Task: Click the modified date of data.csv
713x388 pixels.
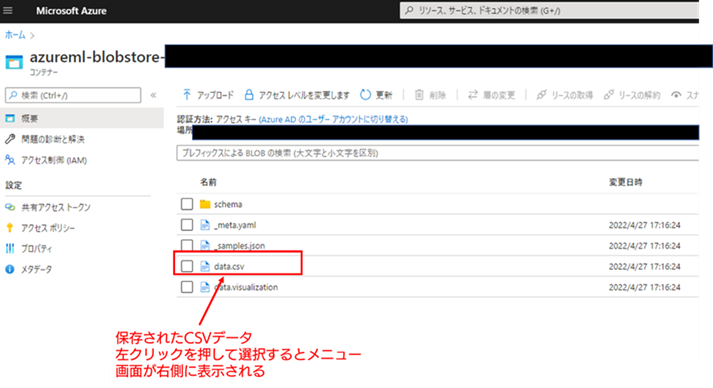Action: tap(644, 267)
